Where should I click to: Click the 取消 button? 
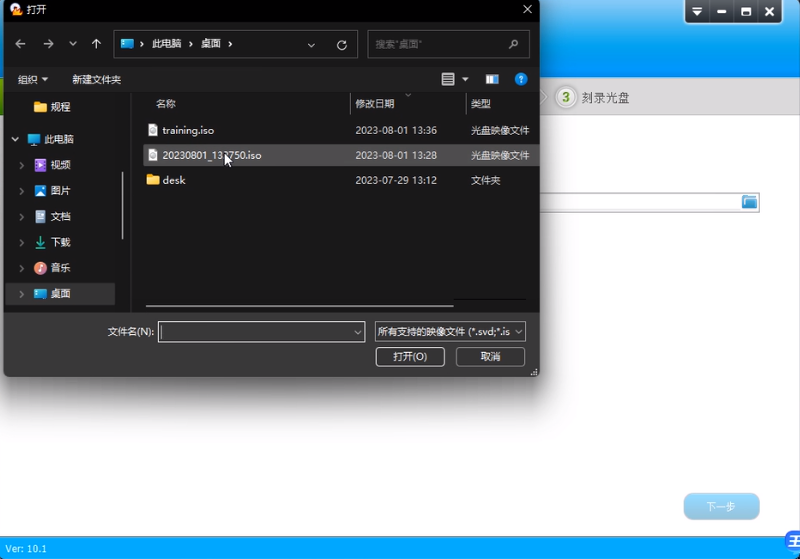pos(490,357)
